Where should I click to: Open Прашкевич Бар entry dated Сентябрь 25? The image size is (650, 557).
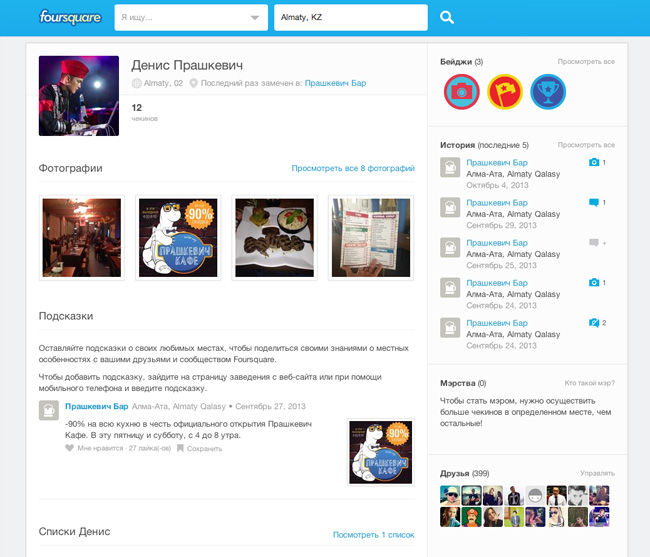tap(497, 243)
